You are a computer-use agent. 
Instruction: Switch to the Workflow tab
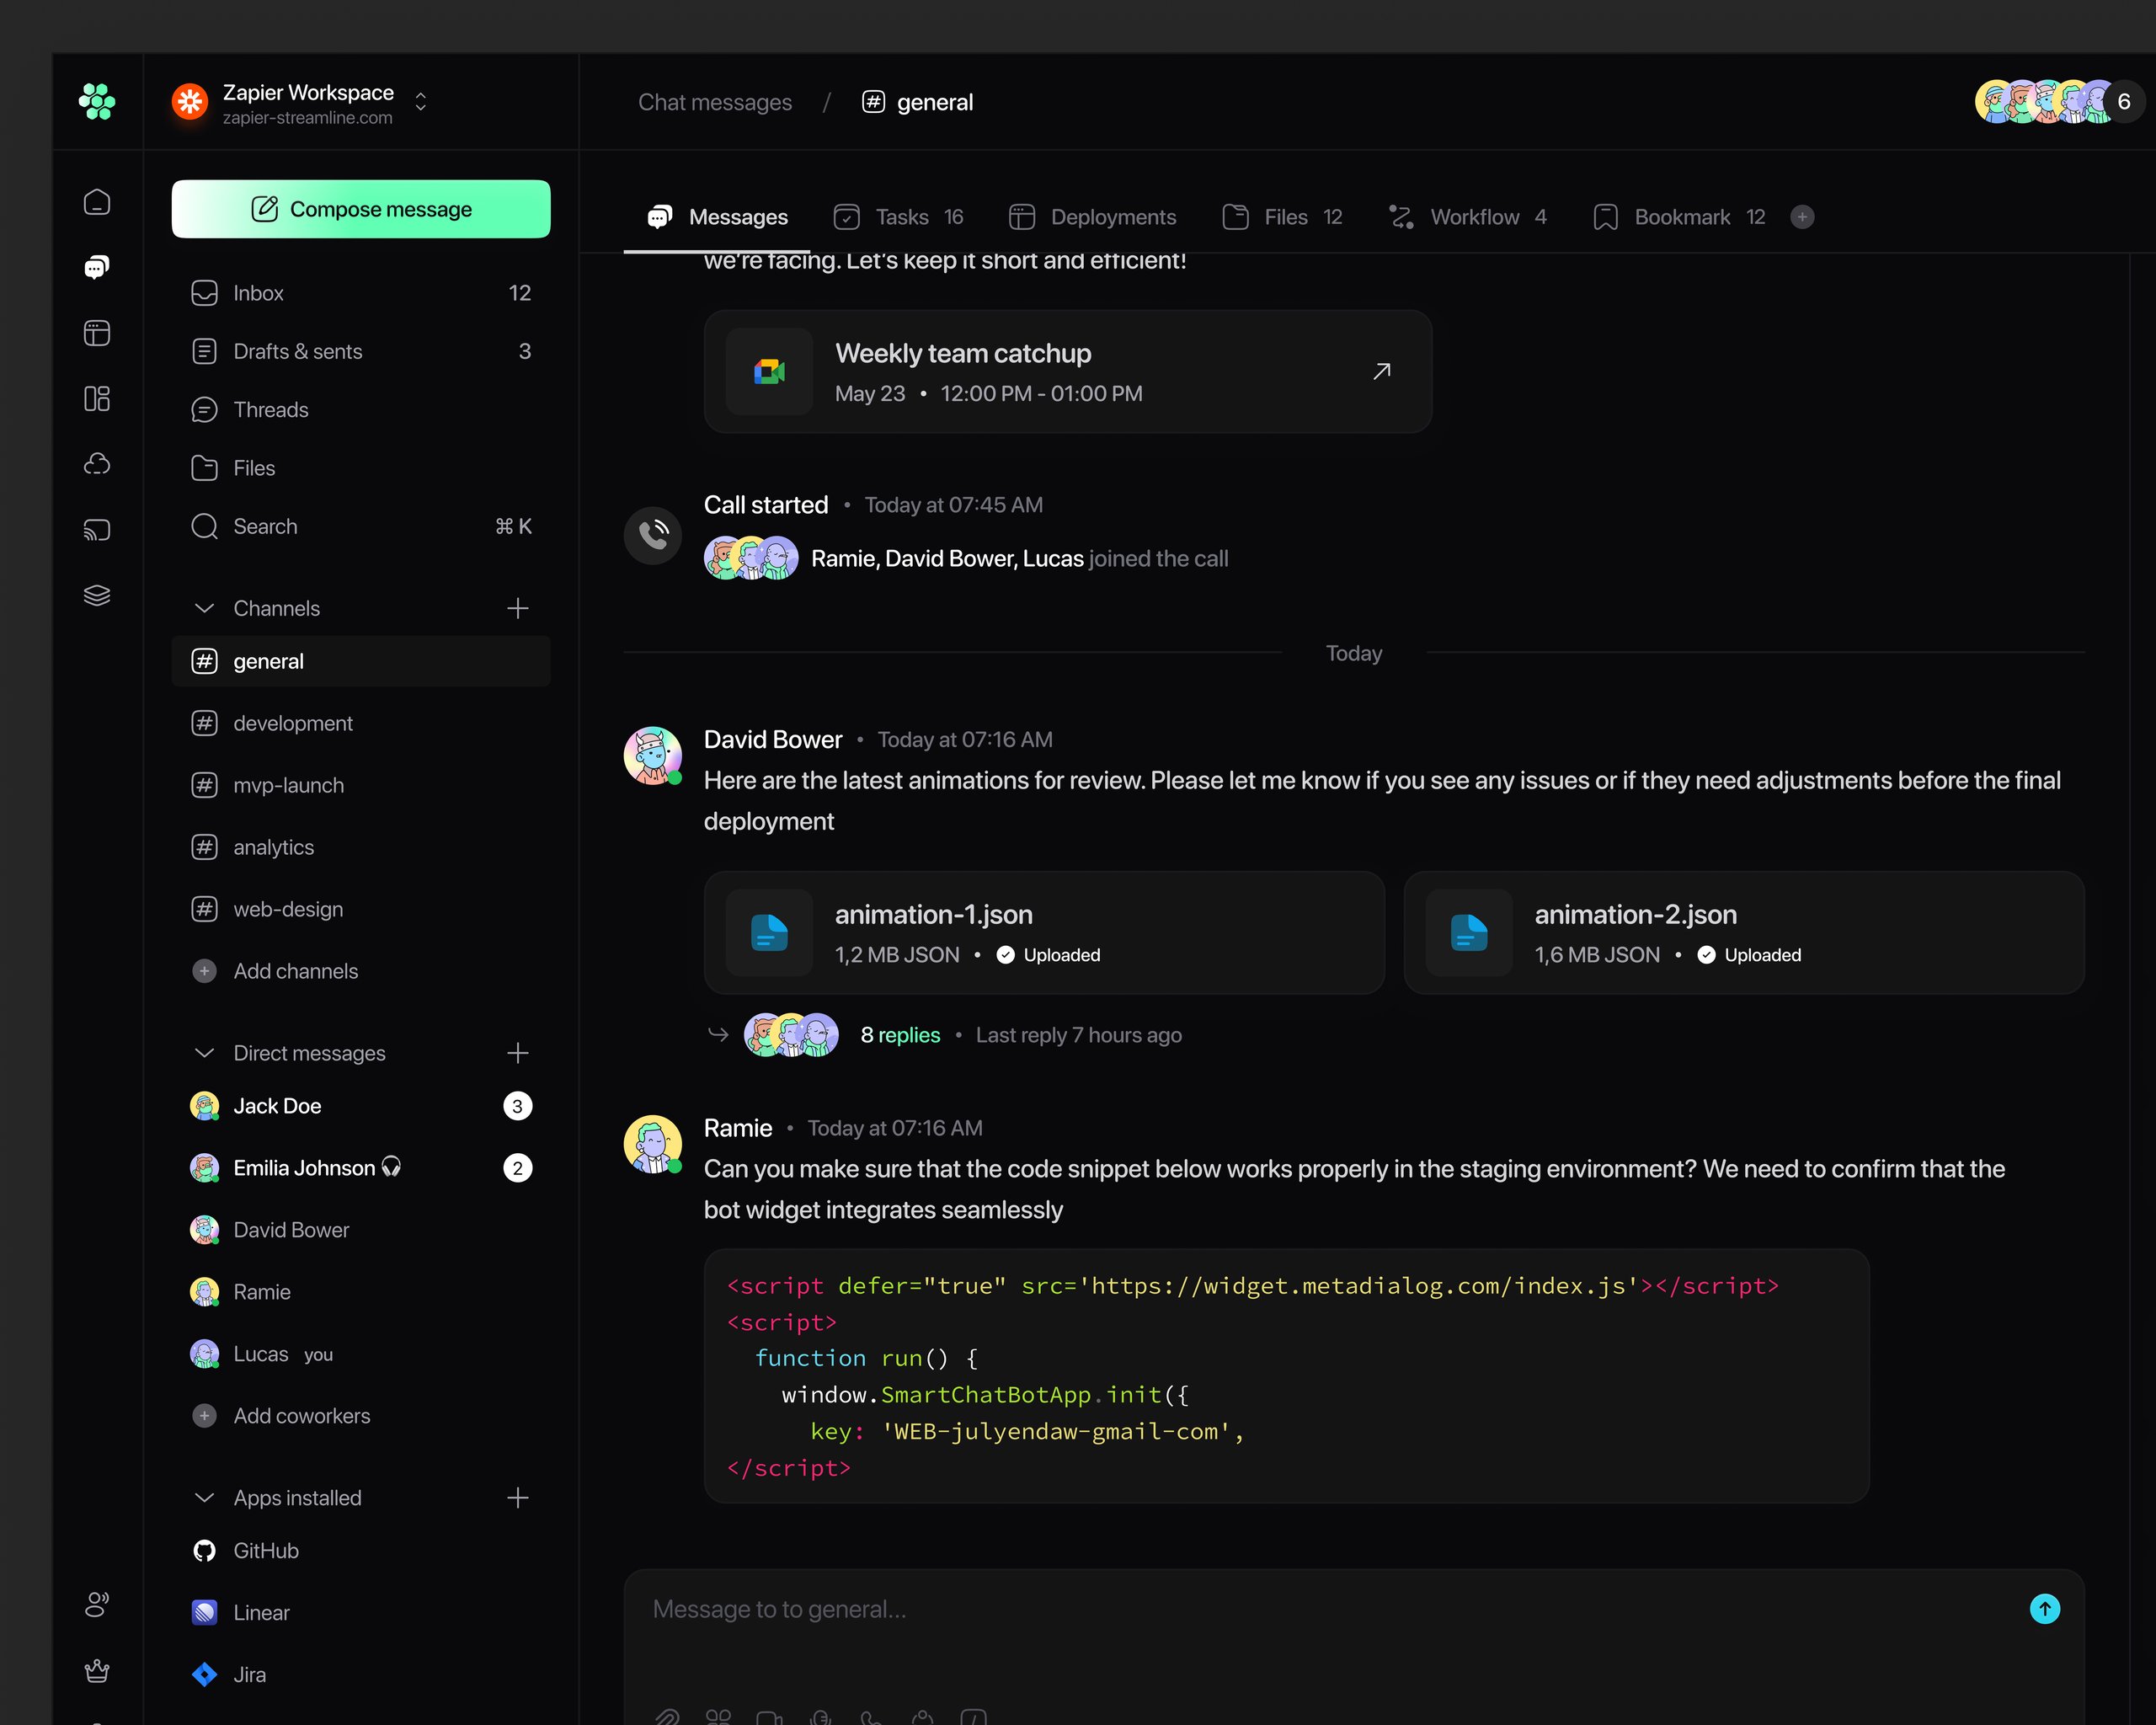point(1467,217)
